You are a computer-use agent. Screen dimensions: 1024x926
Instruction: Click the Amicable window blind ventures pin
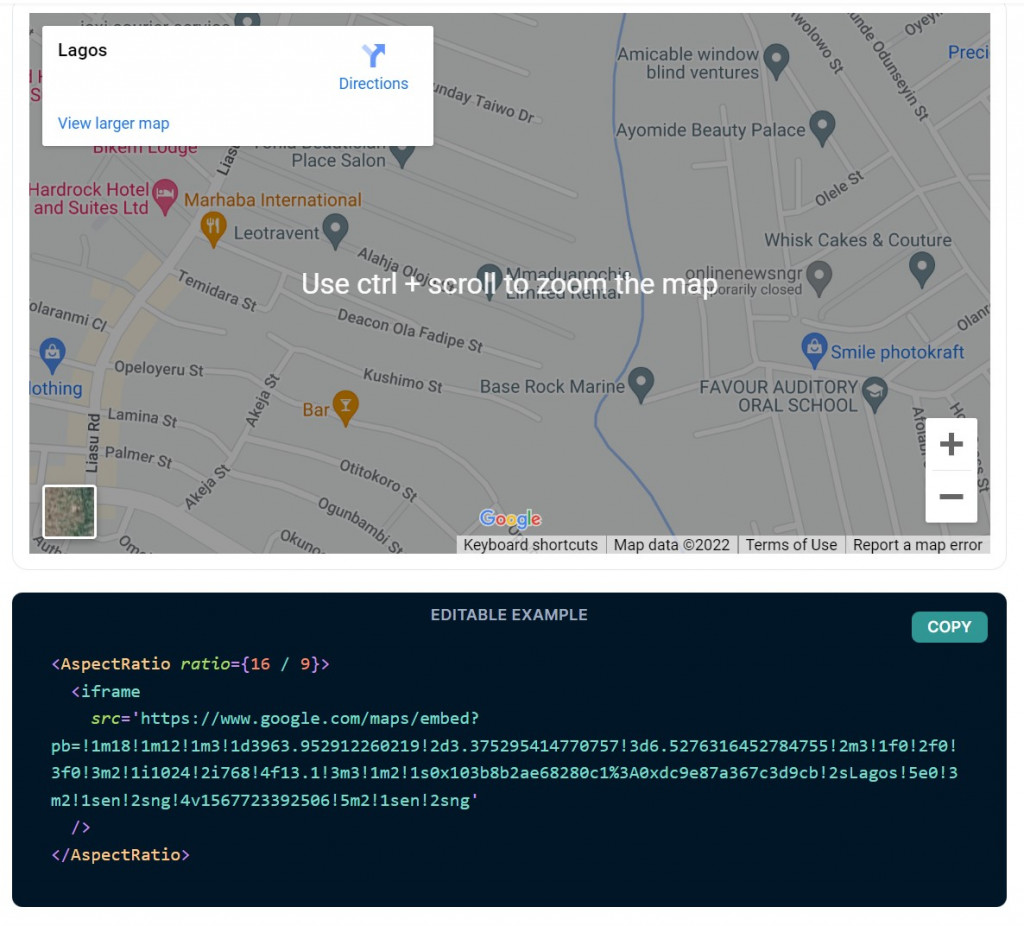click(x=776, y=61)
